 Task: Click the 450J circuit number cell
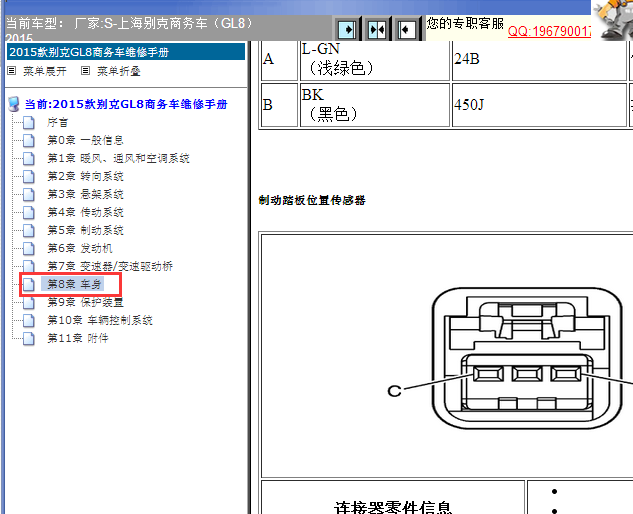pos(539,105)
